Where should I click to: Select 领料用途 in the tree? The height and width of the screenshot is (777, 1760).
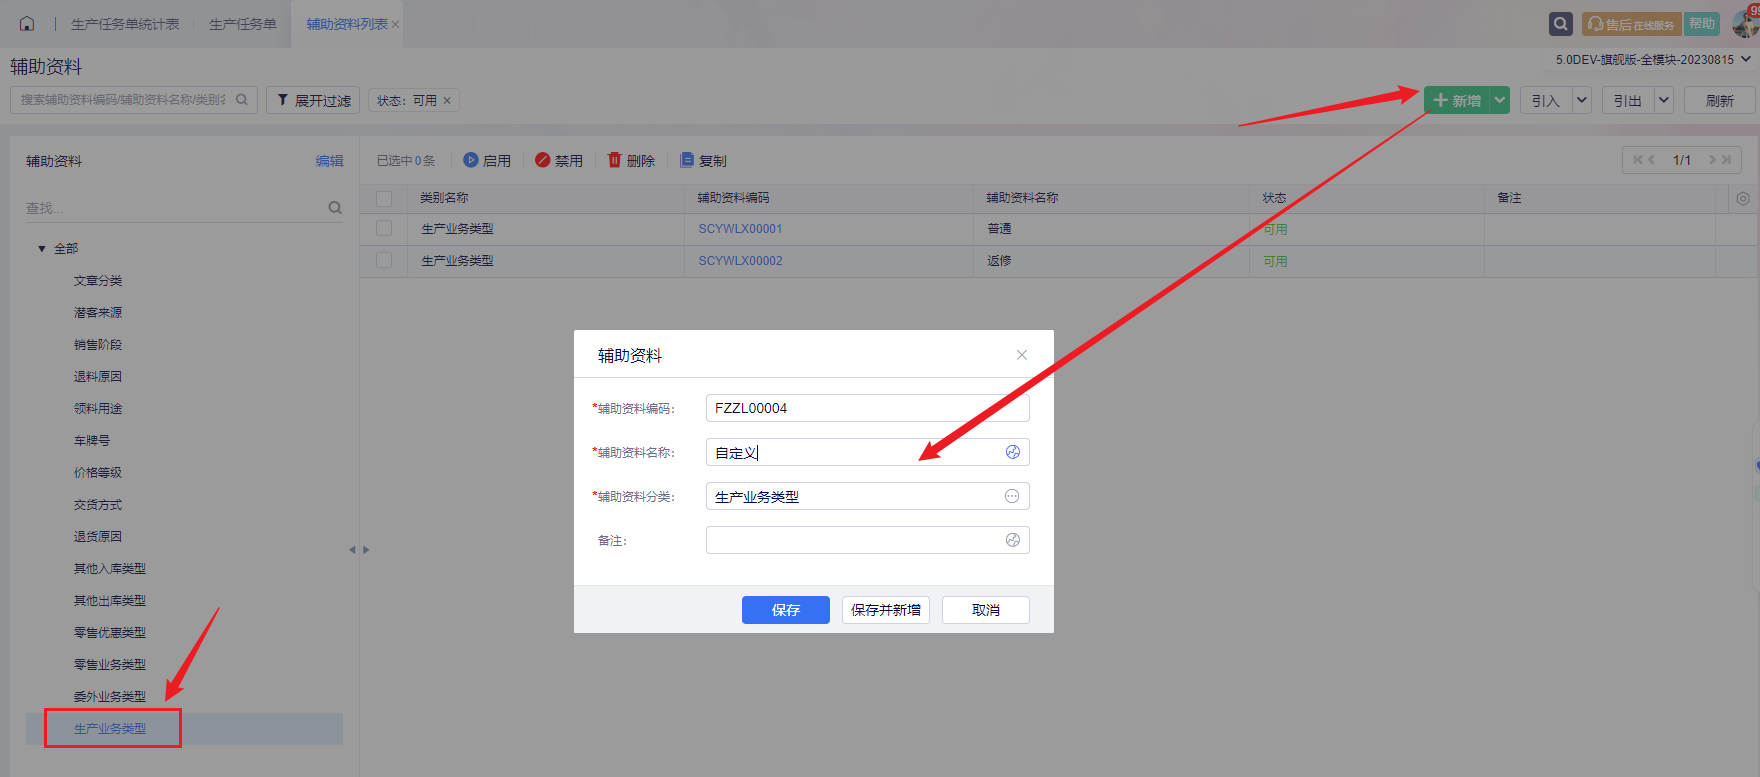(x=98, y=409)
